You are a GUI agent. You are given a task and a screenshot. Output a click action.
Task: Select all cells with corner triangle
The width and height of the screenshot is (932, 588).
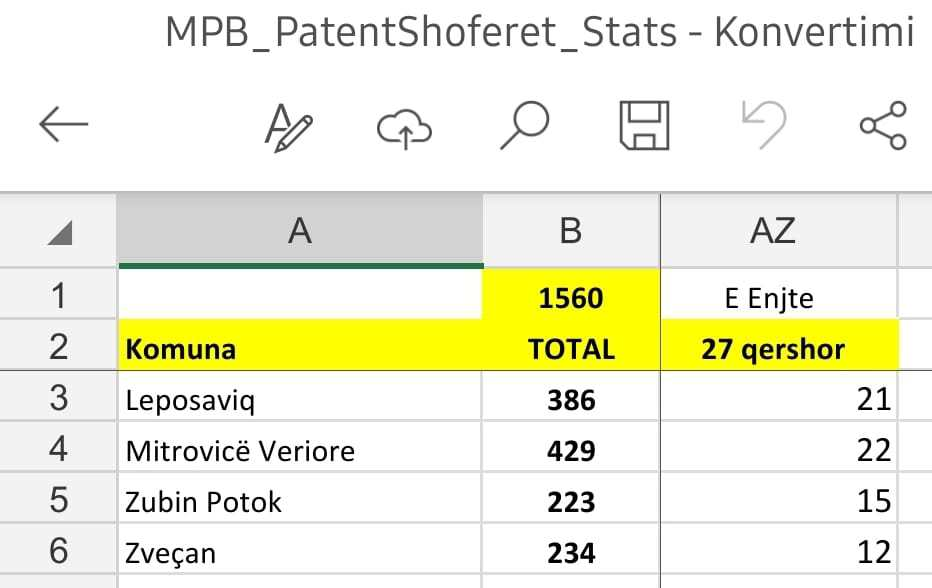(59, 232)
